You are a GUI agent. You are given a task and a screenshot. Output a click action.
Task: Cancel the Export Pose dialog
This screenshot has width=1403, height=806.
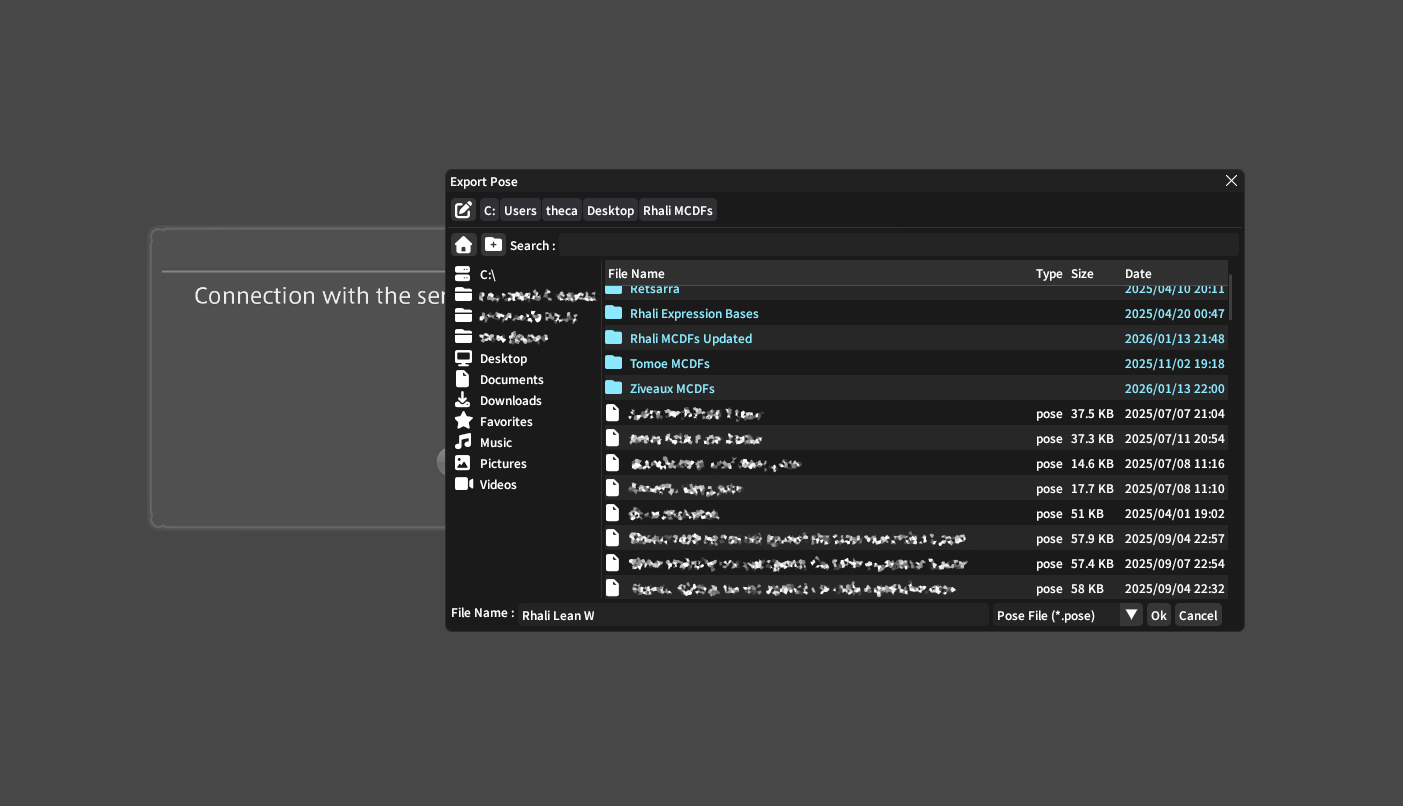(x=1197, y=615)
